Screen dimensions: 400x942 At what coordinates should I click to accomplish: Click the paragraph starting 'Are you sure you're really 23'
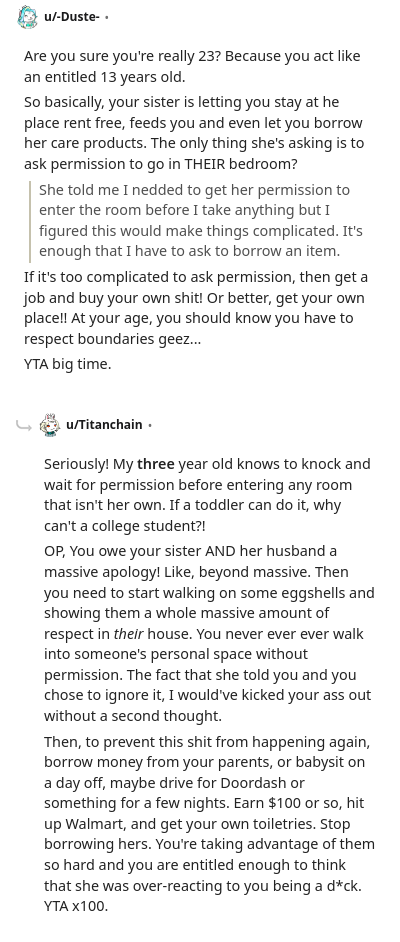click(x=192, y=66)
